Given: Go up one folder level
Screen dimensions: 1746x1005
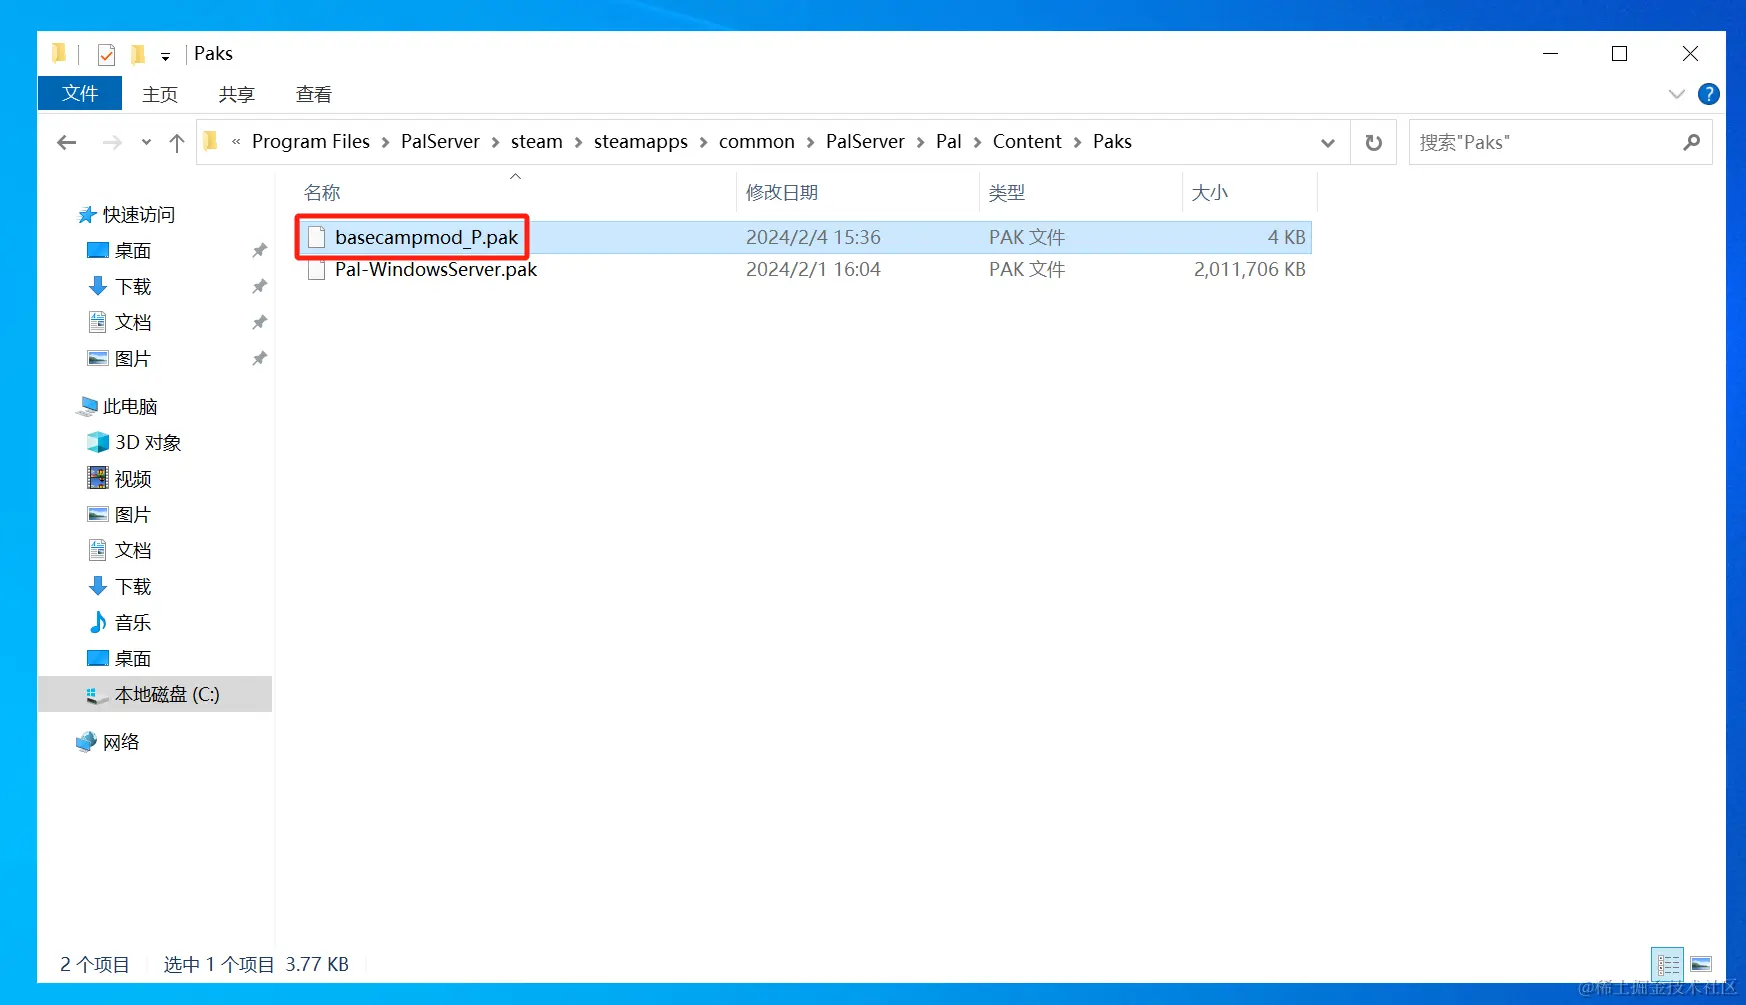Looking at the screenshot, I should (177, 142).
